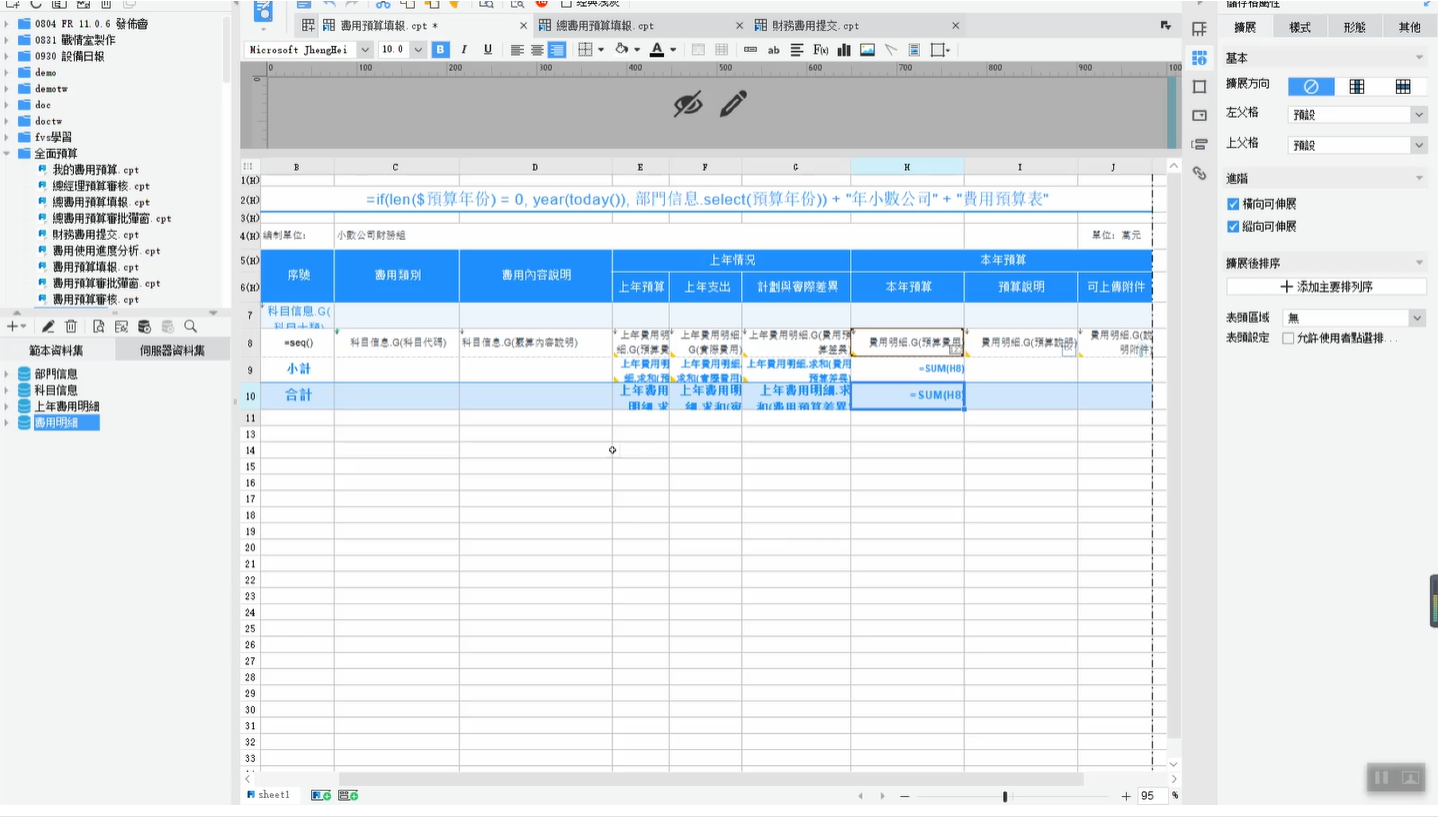Apply underline formatting

pos(488,49)
